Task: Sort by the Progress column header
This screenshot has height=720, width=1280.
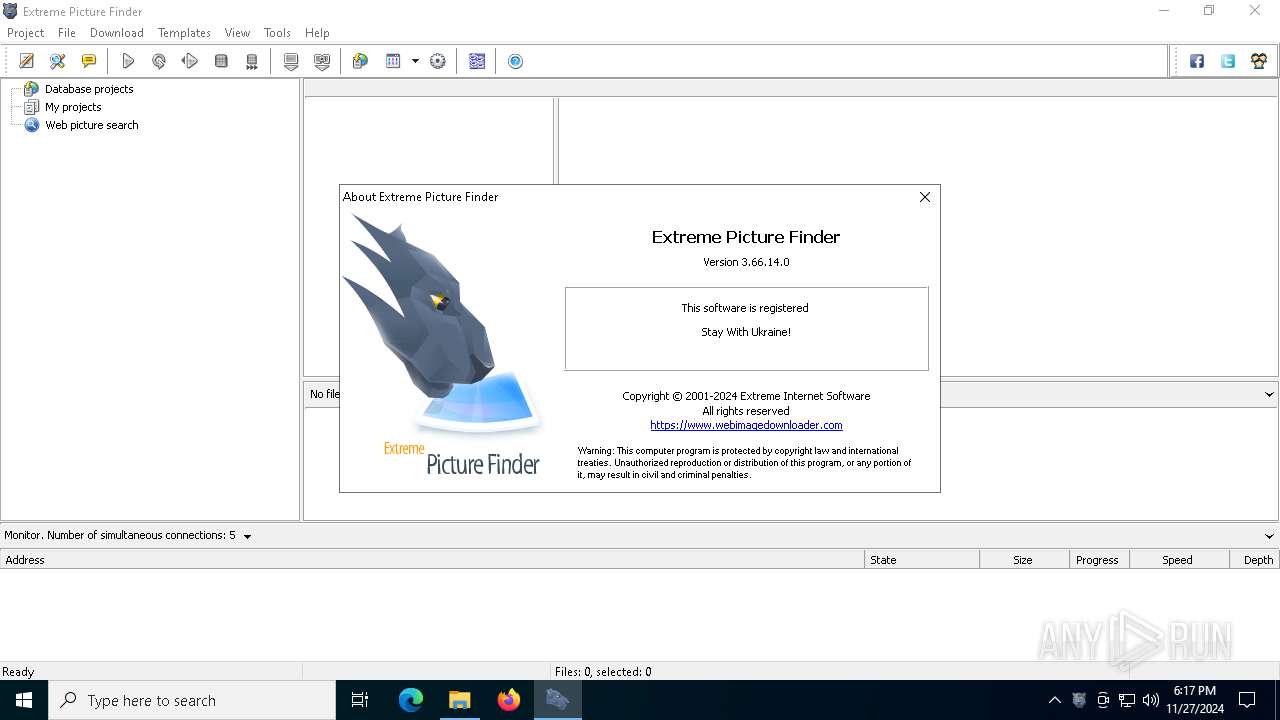Action: click(x=1099, y=560)
